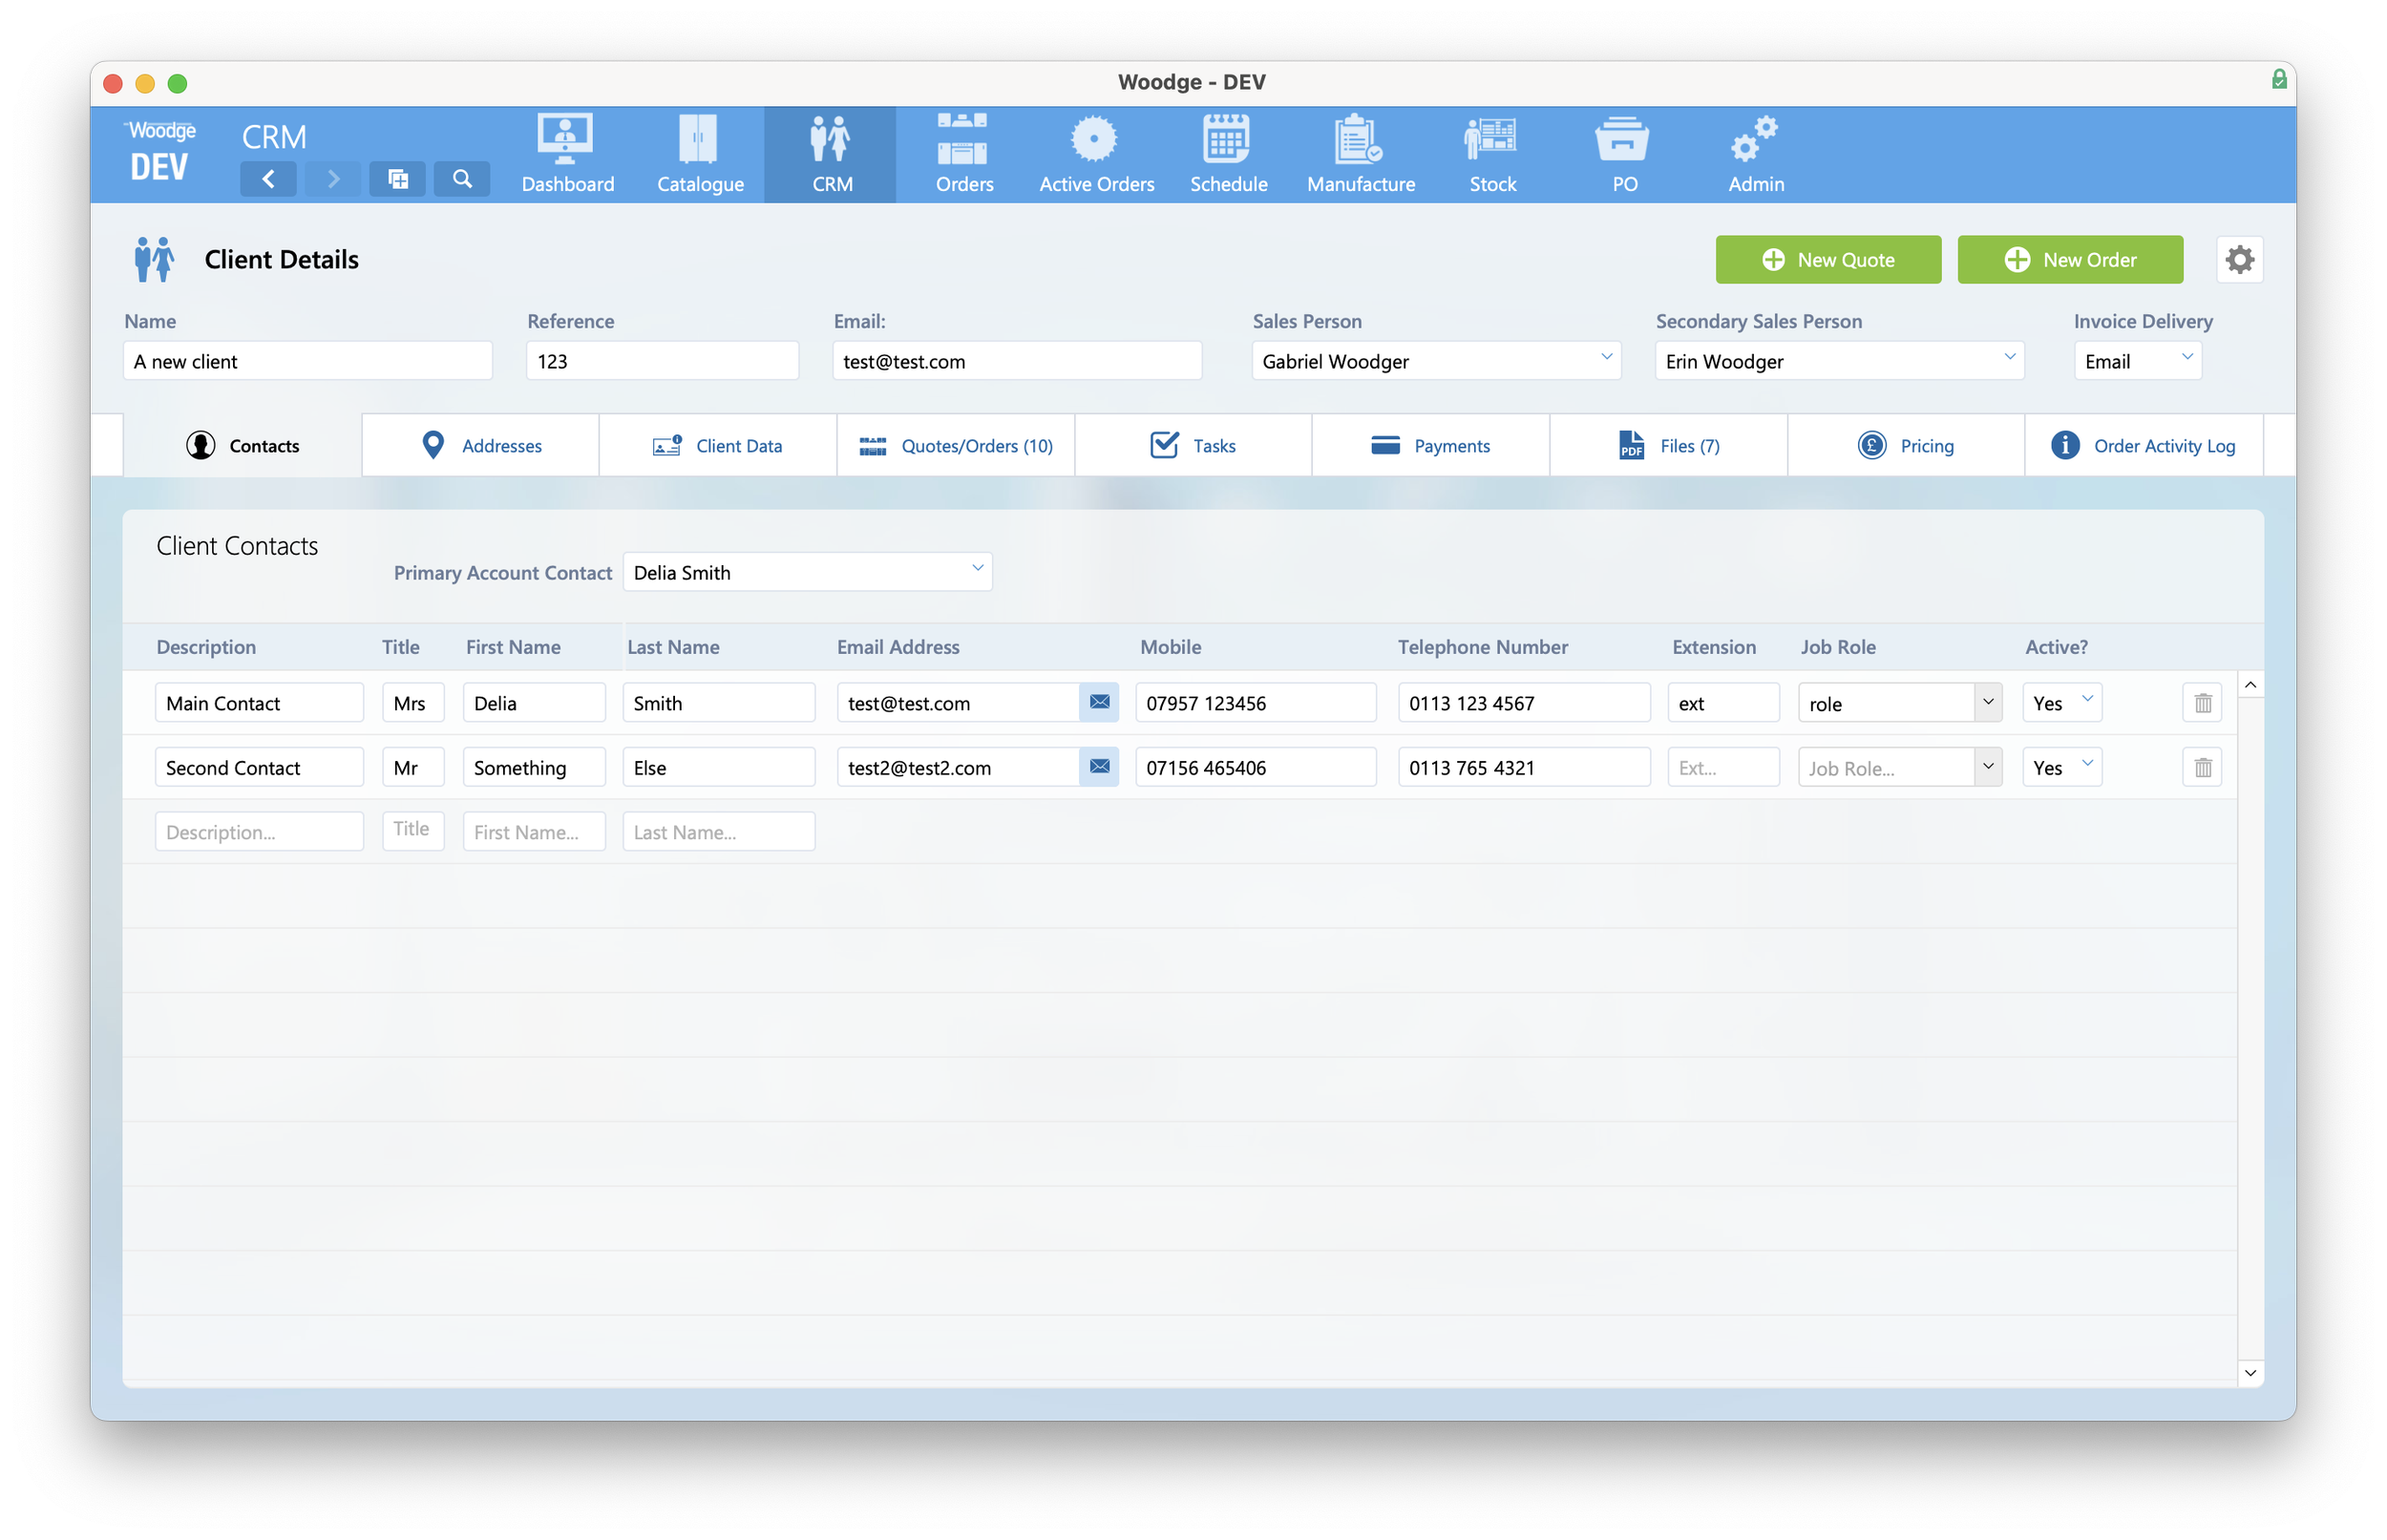The image size is (2387, 1540).
Task: Click the scroll down arrow in contacts list
Action: click(2250, 1373)
